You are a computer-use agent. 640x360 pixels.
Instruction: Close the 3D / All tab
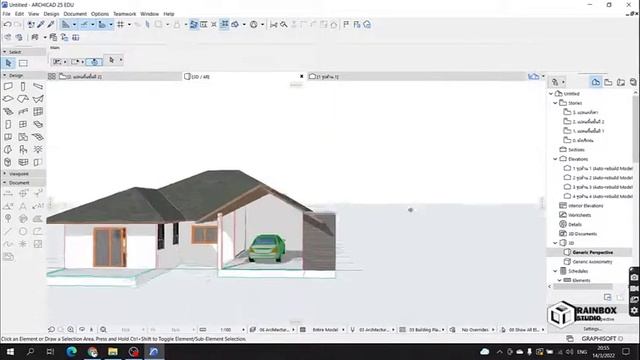pos(302,76)
